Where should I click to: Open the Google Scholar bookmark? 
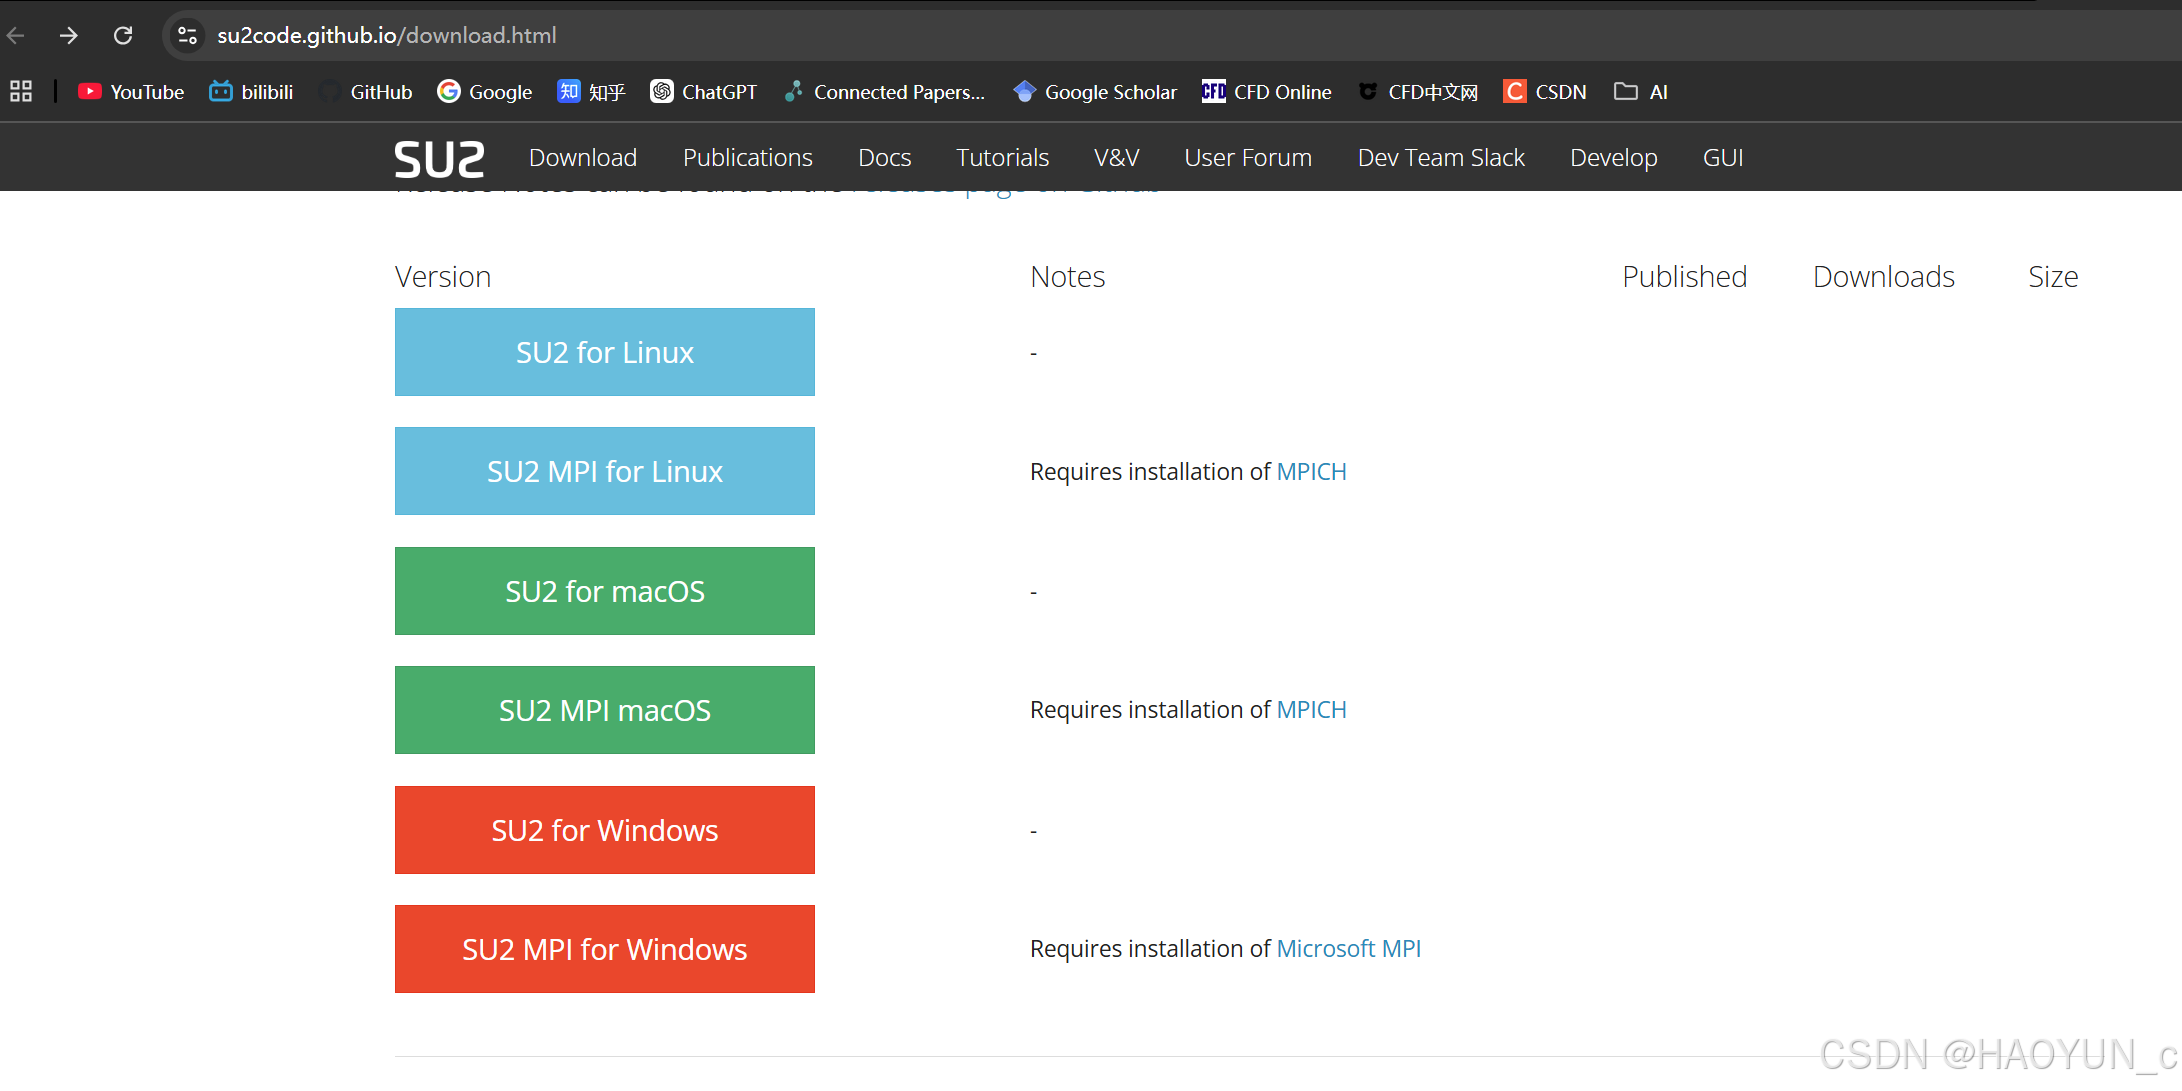[x=1095, y=92]
